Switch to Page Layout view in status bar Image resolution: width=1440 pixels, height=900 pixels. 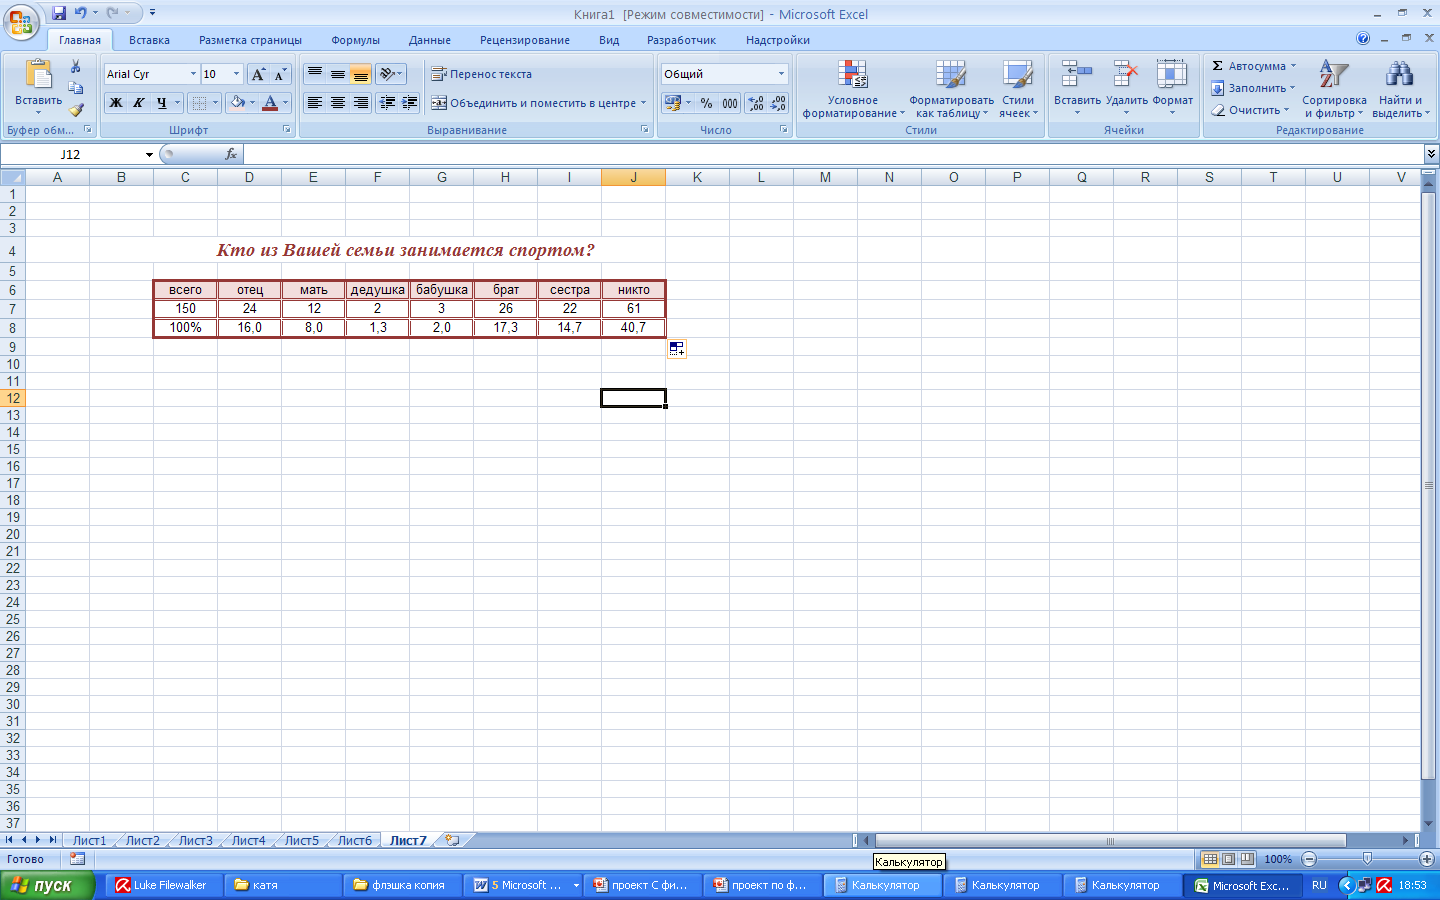(x=1228, y=859)
